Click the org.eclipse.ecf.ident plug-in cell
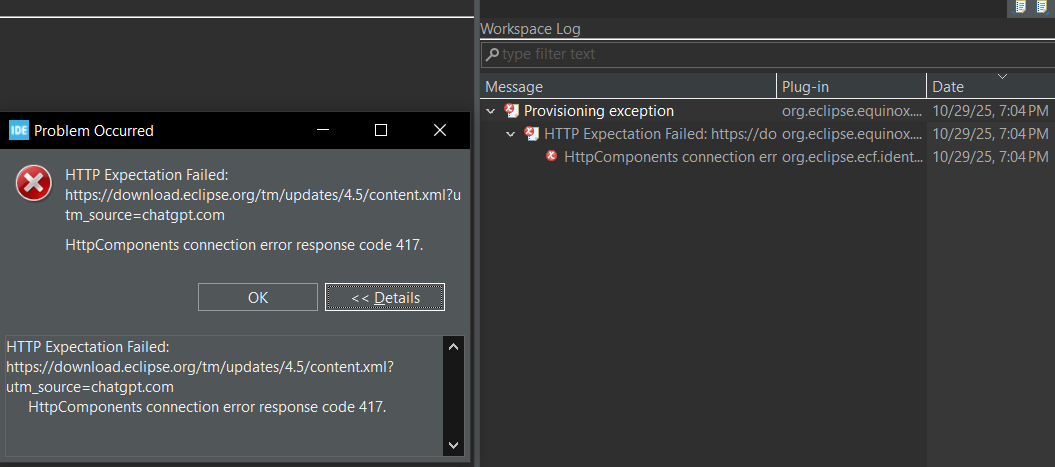This screenshot has height=467, width=1055. pyautogui.click(x=852, y=157)
